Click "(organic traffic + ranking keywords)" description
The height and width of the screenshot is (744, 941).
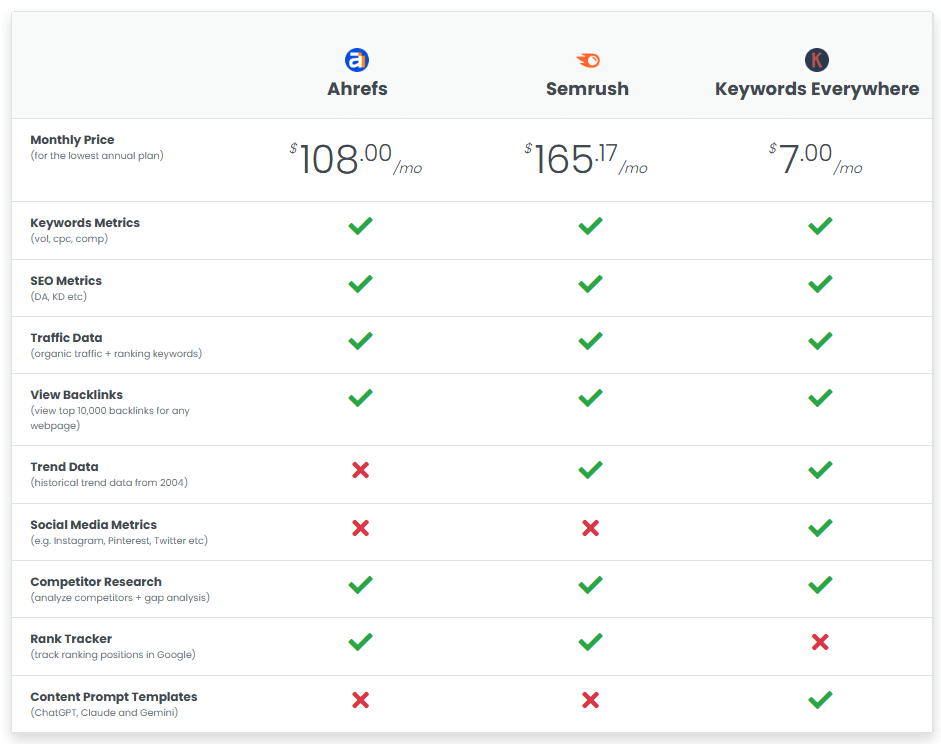coord(116,353)
